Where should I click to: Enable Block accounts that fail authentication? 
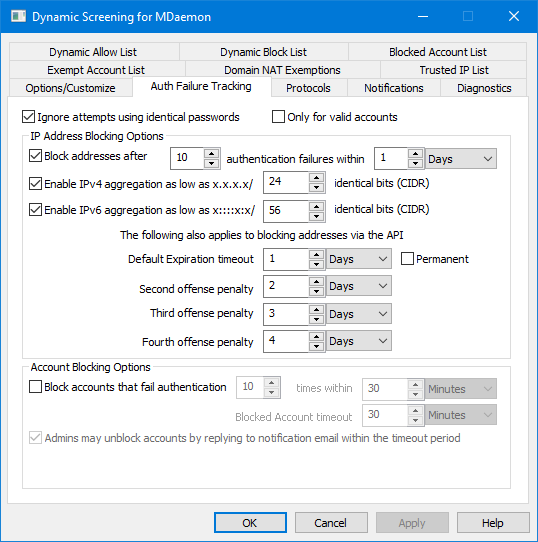point(35,387)
